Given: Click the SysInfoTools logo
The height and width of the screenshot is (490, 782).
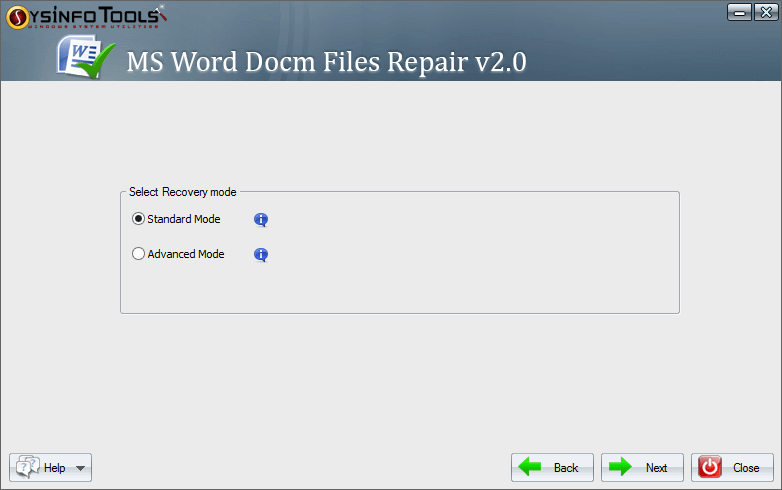Looking at the screenshot, I should coord(86,16).
